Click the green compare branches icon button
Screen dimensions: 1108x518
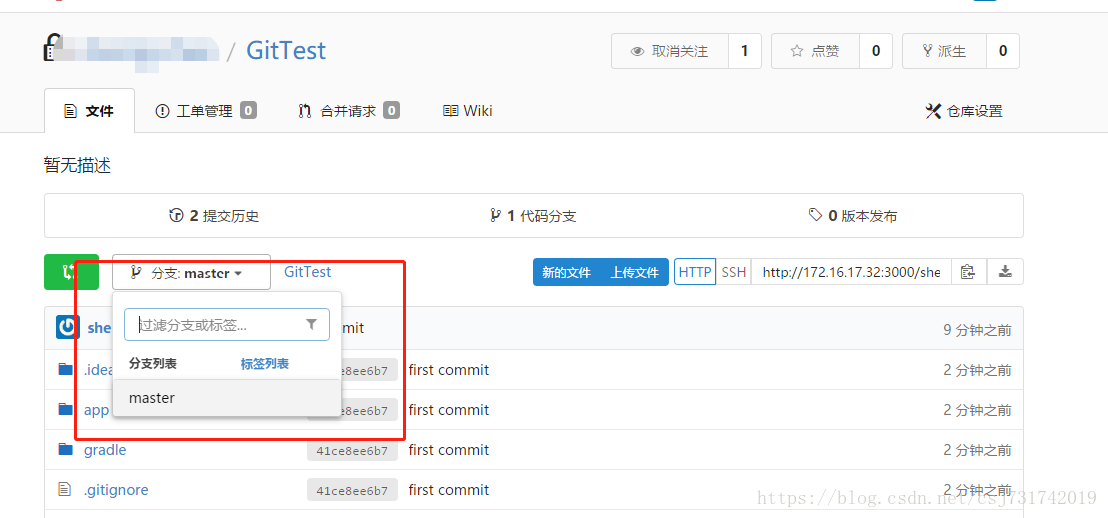click(x=71, y=272)
